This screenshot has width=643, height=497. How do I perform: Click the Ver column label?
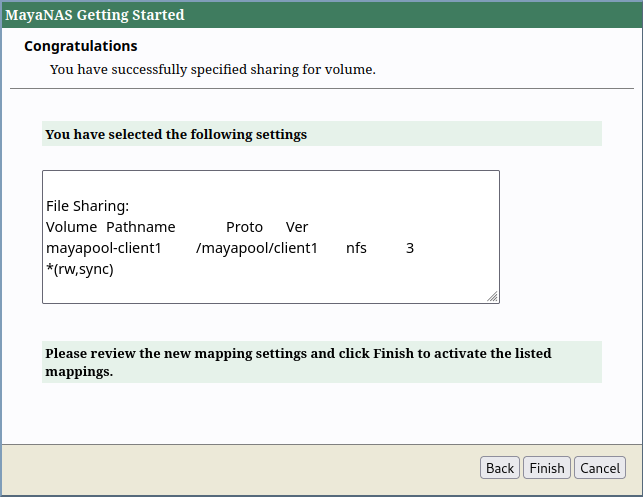(297, 227)
